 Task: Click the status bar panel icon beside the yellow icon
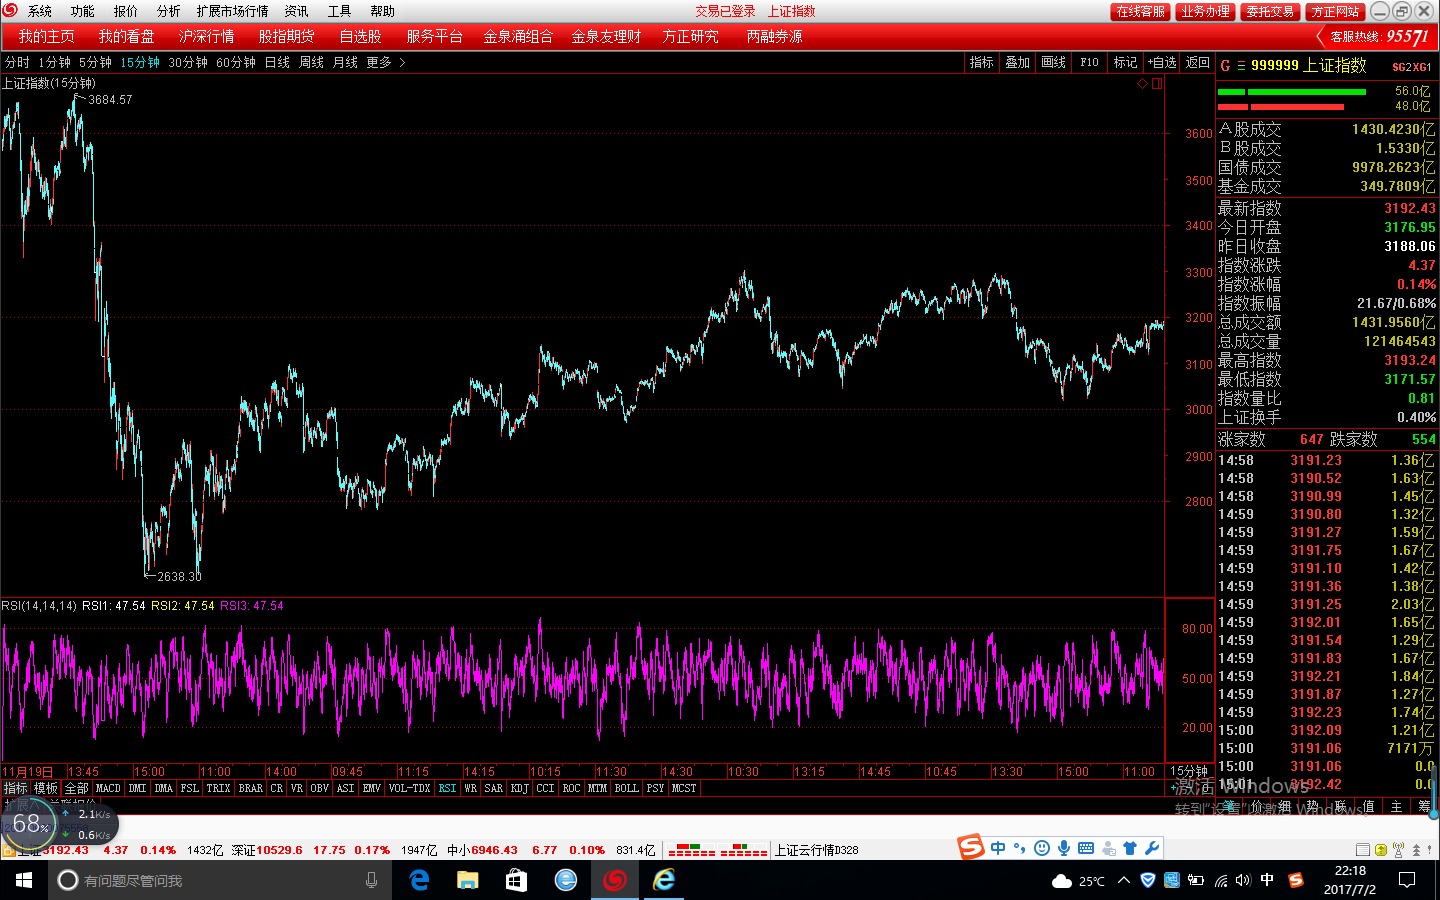[1362, 850]
